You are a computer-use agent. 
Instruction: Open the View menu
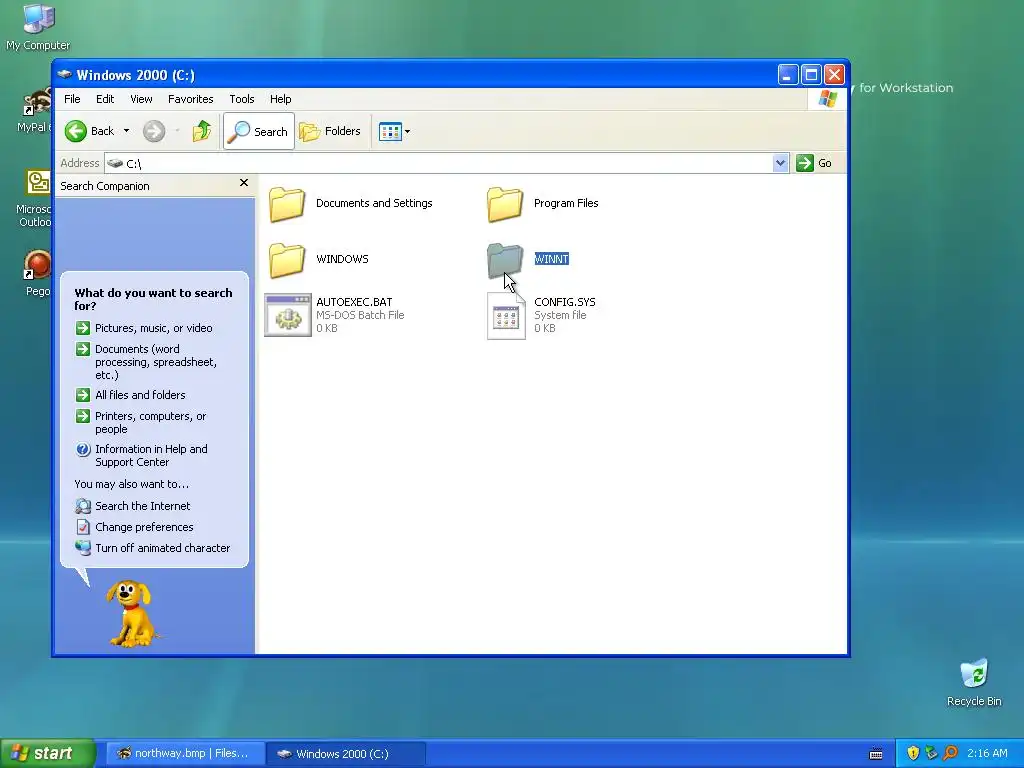[x=141, y=99]
